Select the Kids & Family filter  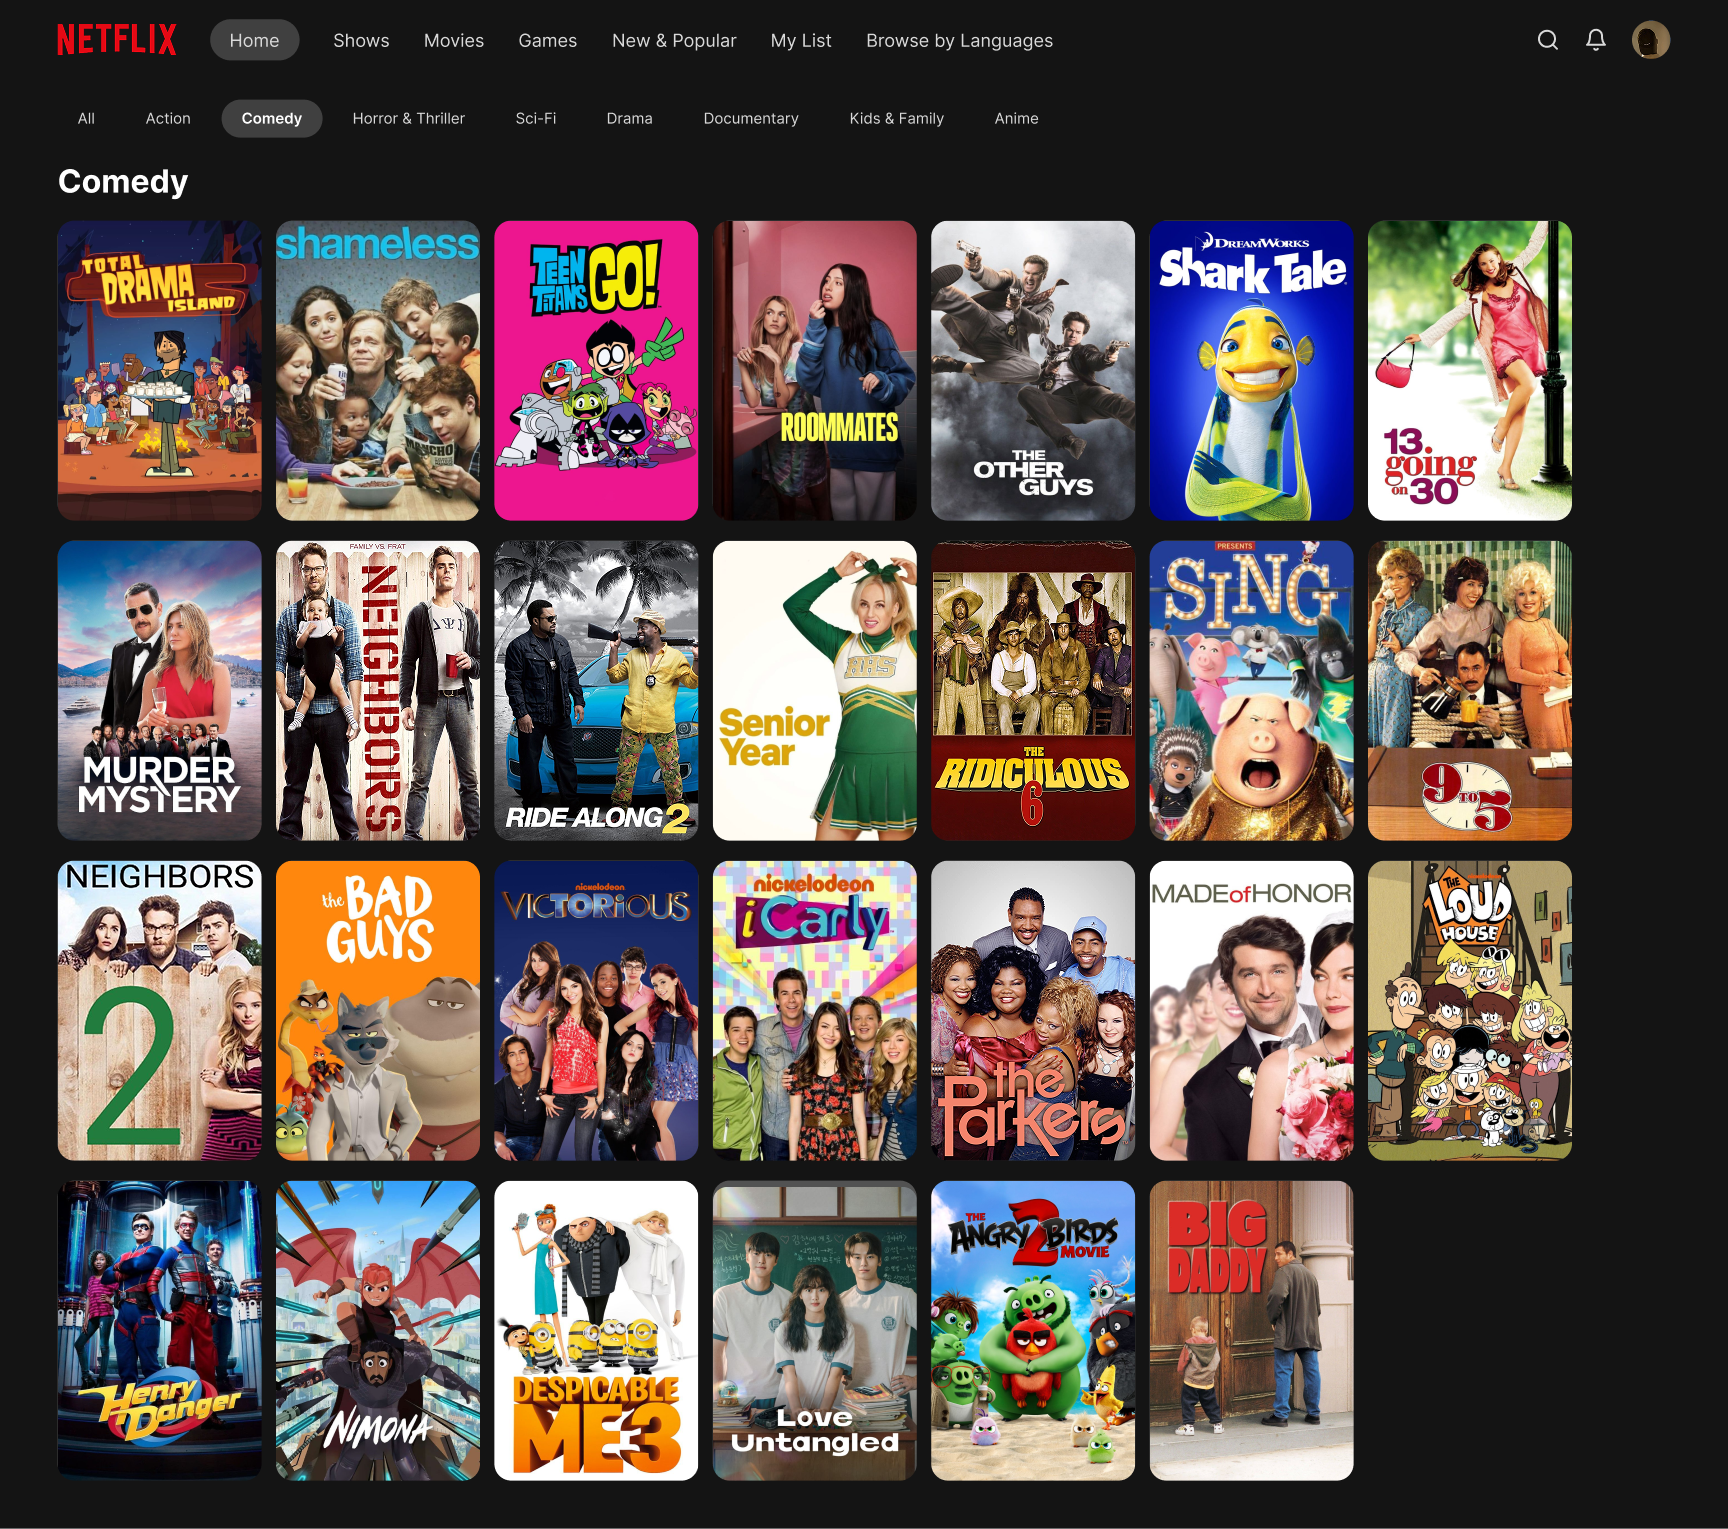896,118
